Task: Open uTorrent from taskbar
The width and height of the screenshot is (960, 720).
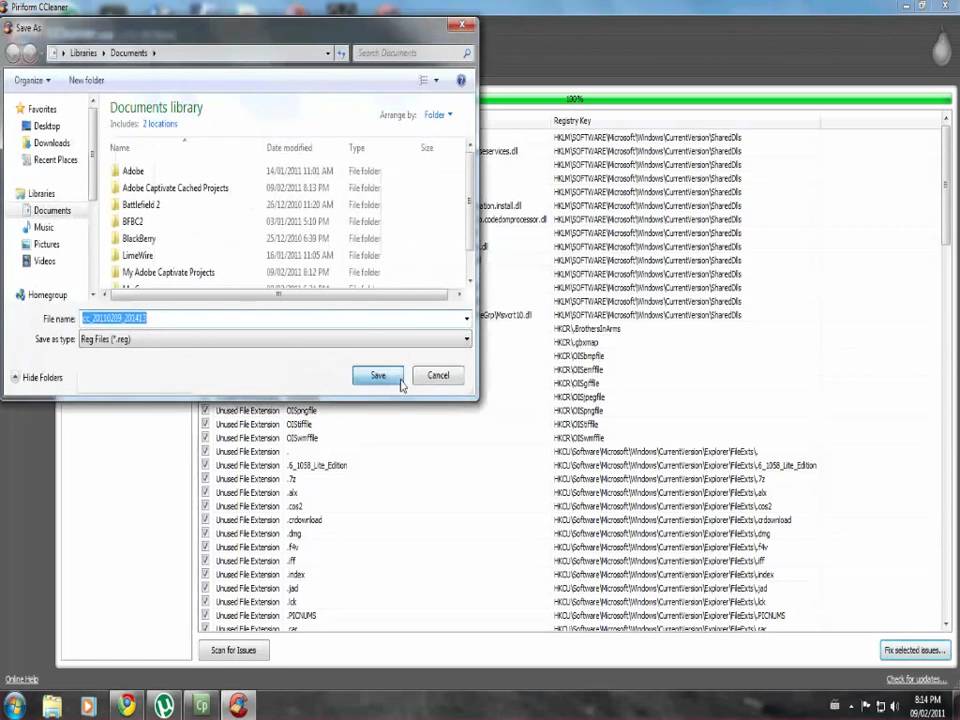Action: pyautogui.click(x=164, y=705)
